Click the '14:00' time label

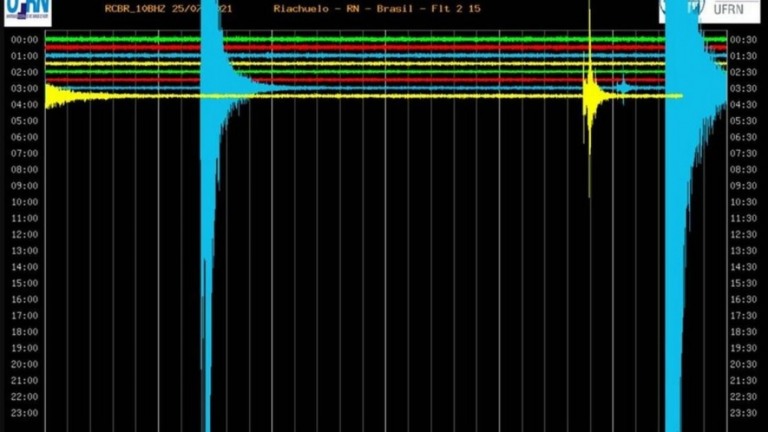pyautogui.click(x=24, y=267)
